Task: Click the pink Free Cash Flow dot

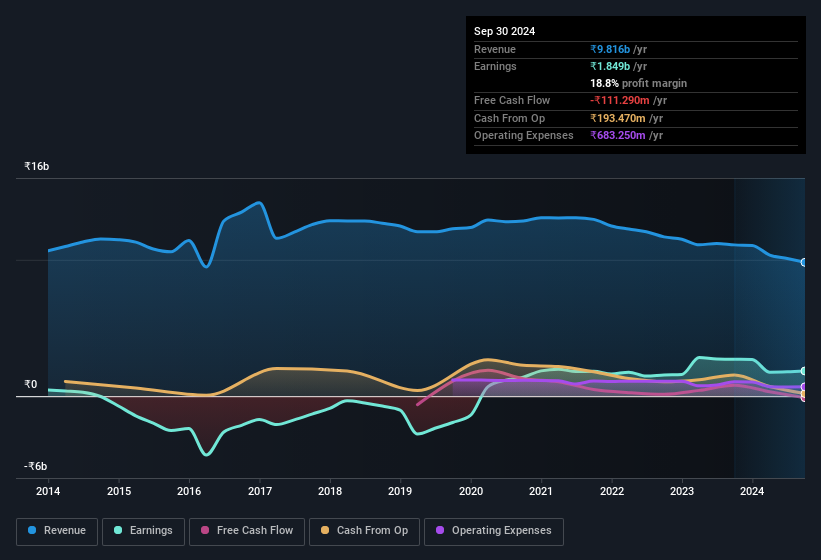Action: [205, 530]
